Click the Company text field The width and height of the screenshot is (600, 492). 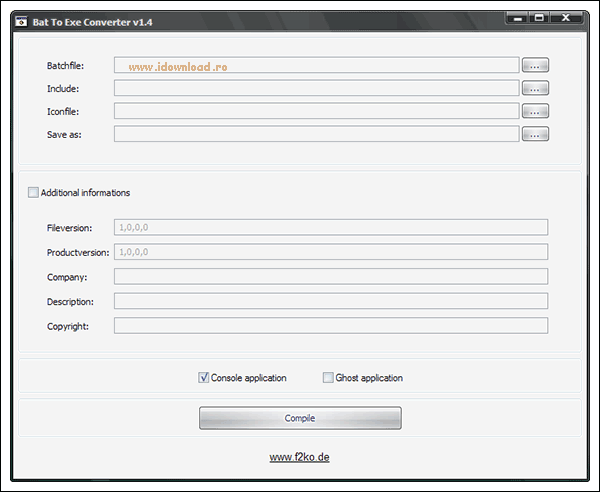[x=331, y=276]
